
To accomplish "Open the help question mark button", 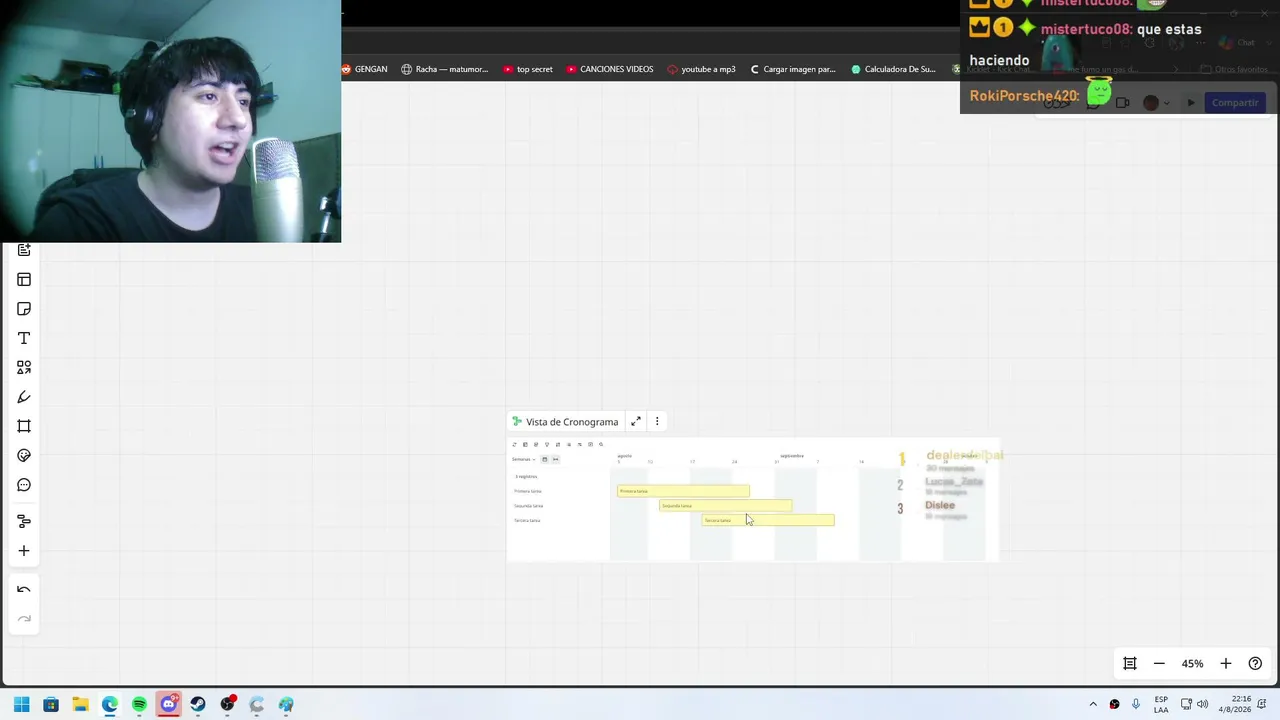I will point(1255,664).
